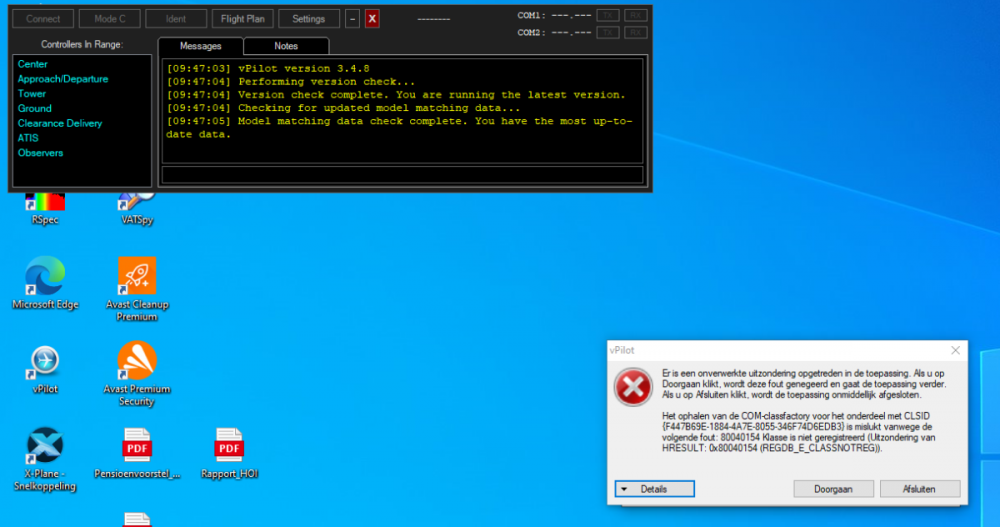Switch to the Messages tab
This screenshot has height=527, width=1000.
pyautogui.click(x=200, y=46)
